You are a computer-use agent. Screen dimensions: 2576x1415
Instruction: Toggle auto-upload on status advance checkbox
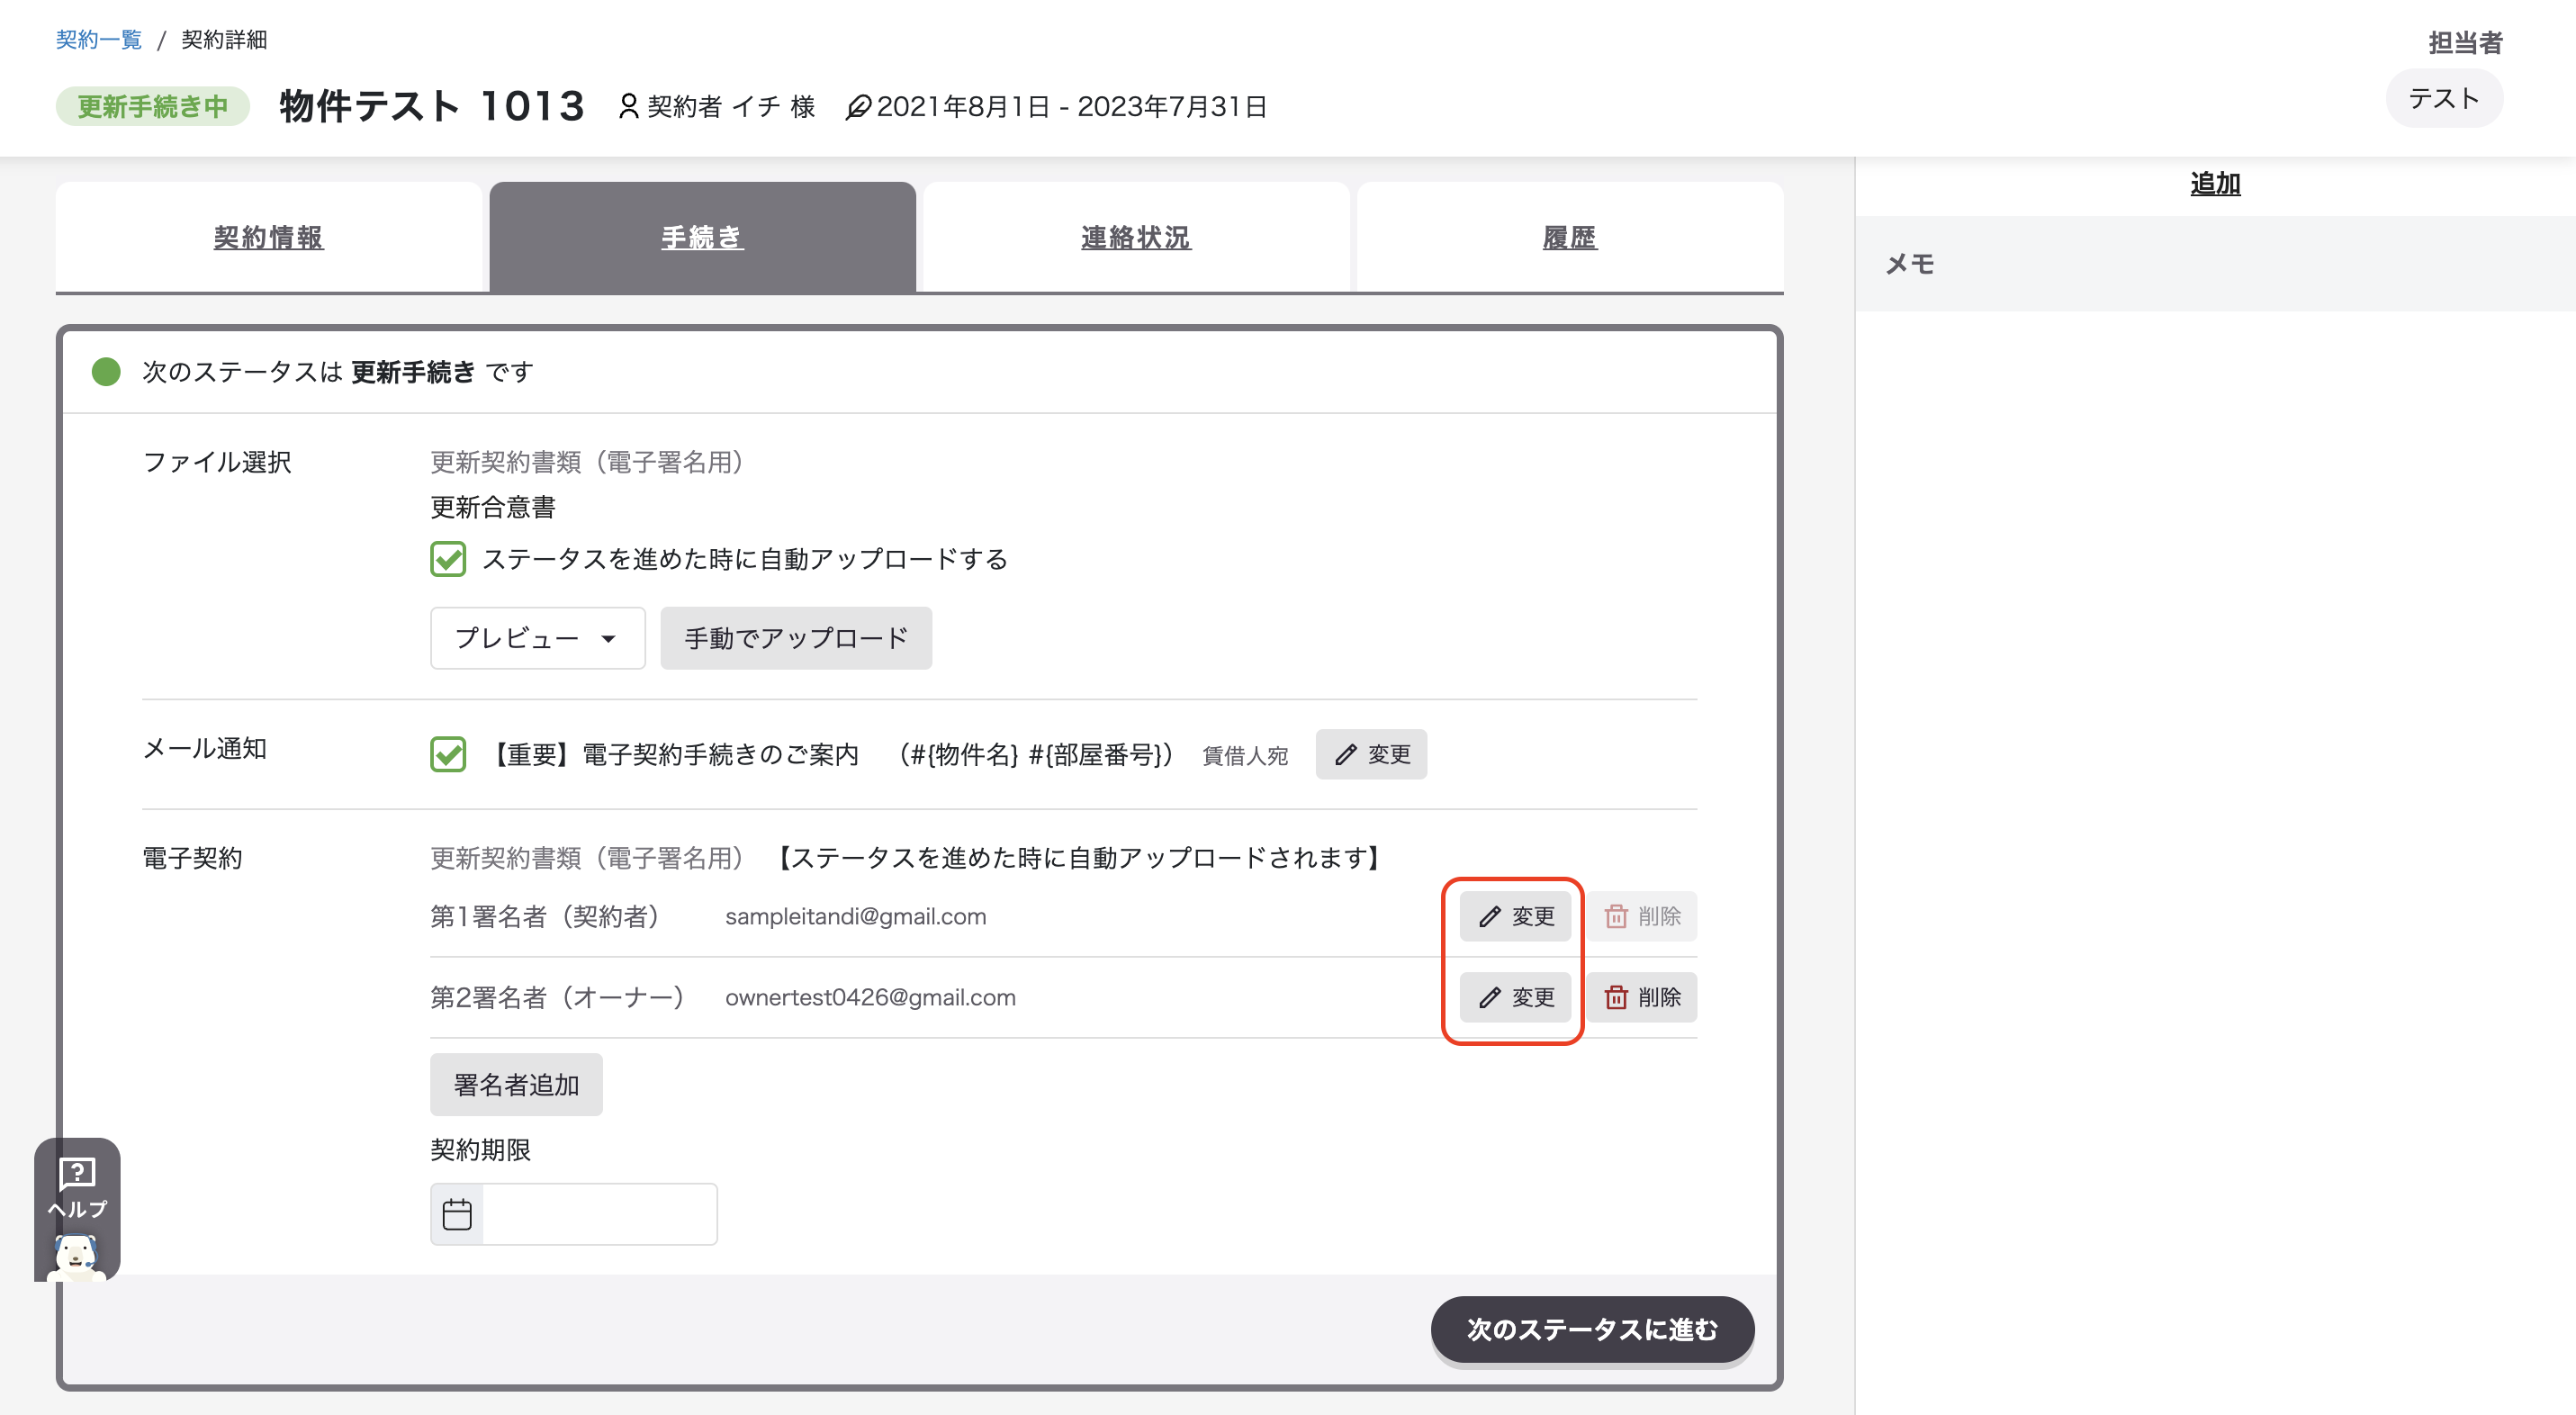click(448, 559)
